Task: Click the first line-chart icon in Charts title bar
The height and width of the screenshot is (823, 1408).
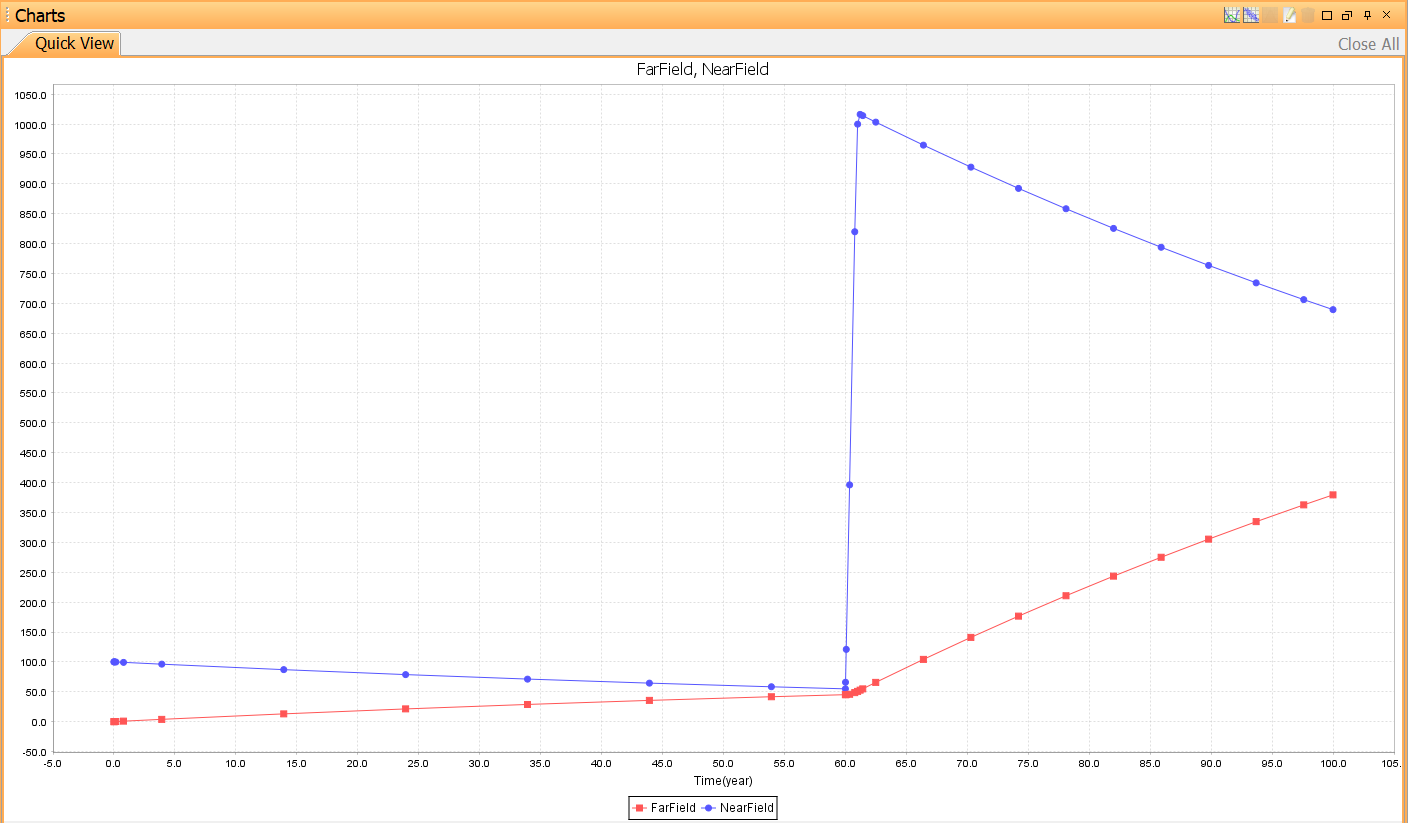Action: click(x=1232, y=15)
